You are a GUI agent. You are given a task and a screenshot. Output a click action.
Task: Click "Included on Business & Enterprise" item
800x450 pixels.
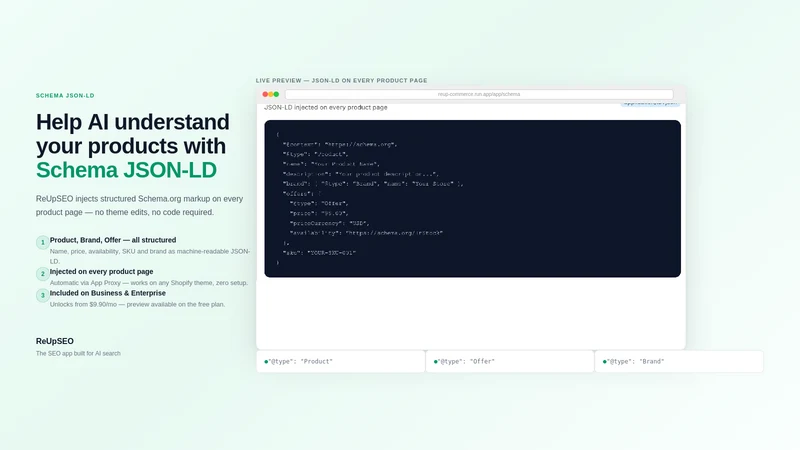108,293
